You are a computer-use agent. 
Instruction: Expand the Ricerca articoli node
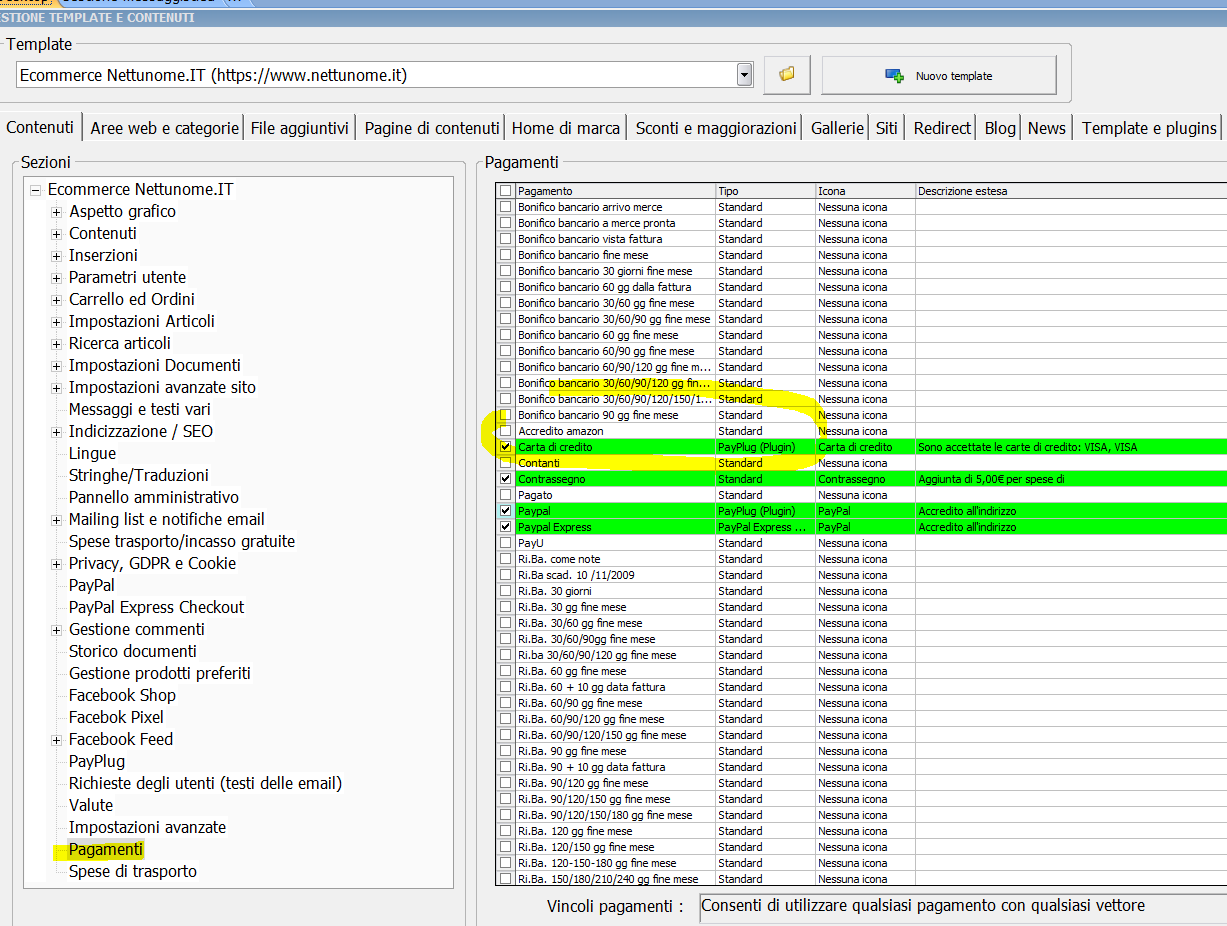57,344
